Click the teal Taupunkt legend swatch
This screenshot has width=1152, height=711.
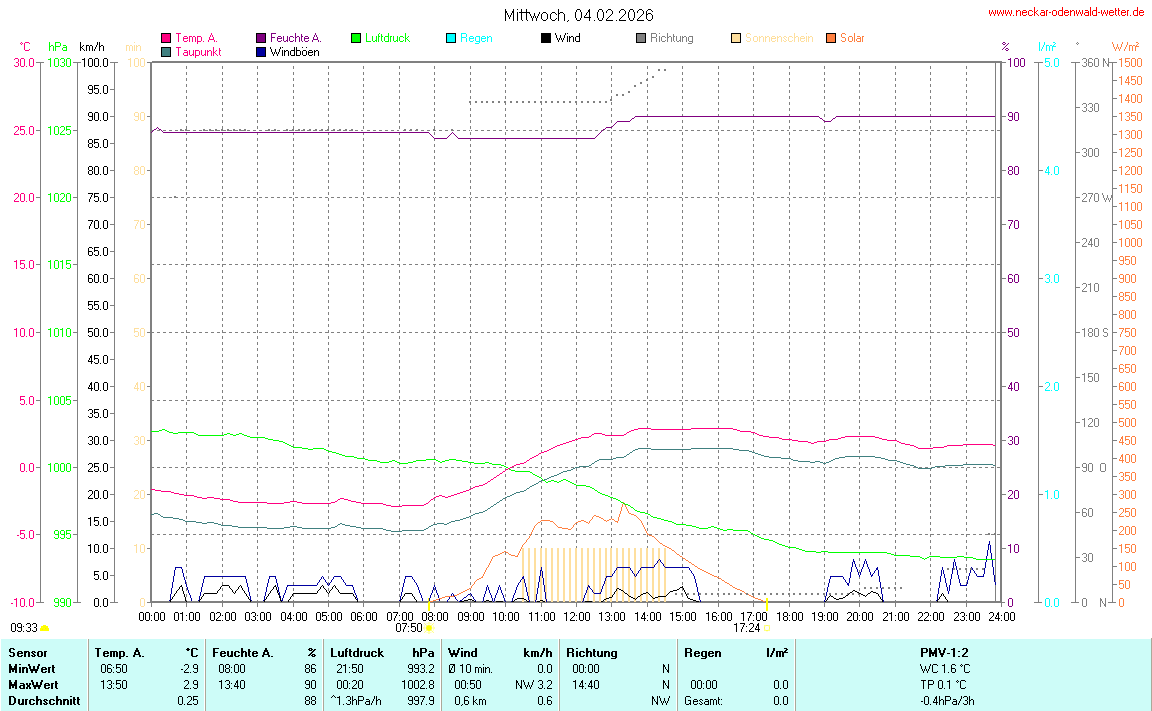[x=166, y=51]
